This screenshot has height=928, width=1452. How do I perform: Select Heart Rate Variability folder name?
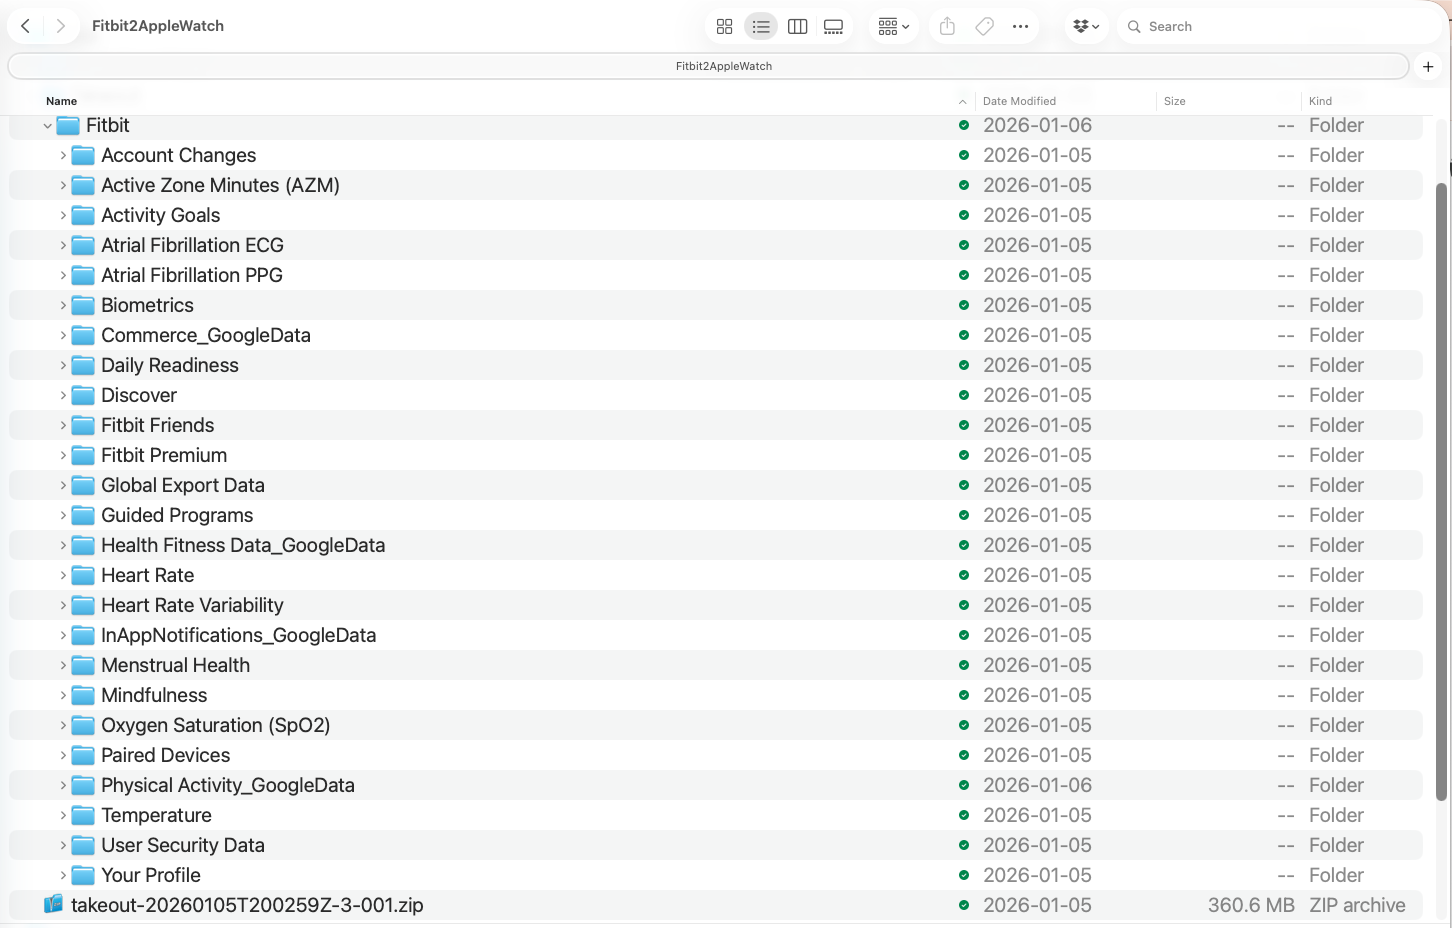point(192,605)
